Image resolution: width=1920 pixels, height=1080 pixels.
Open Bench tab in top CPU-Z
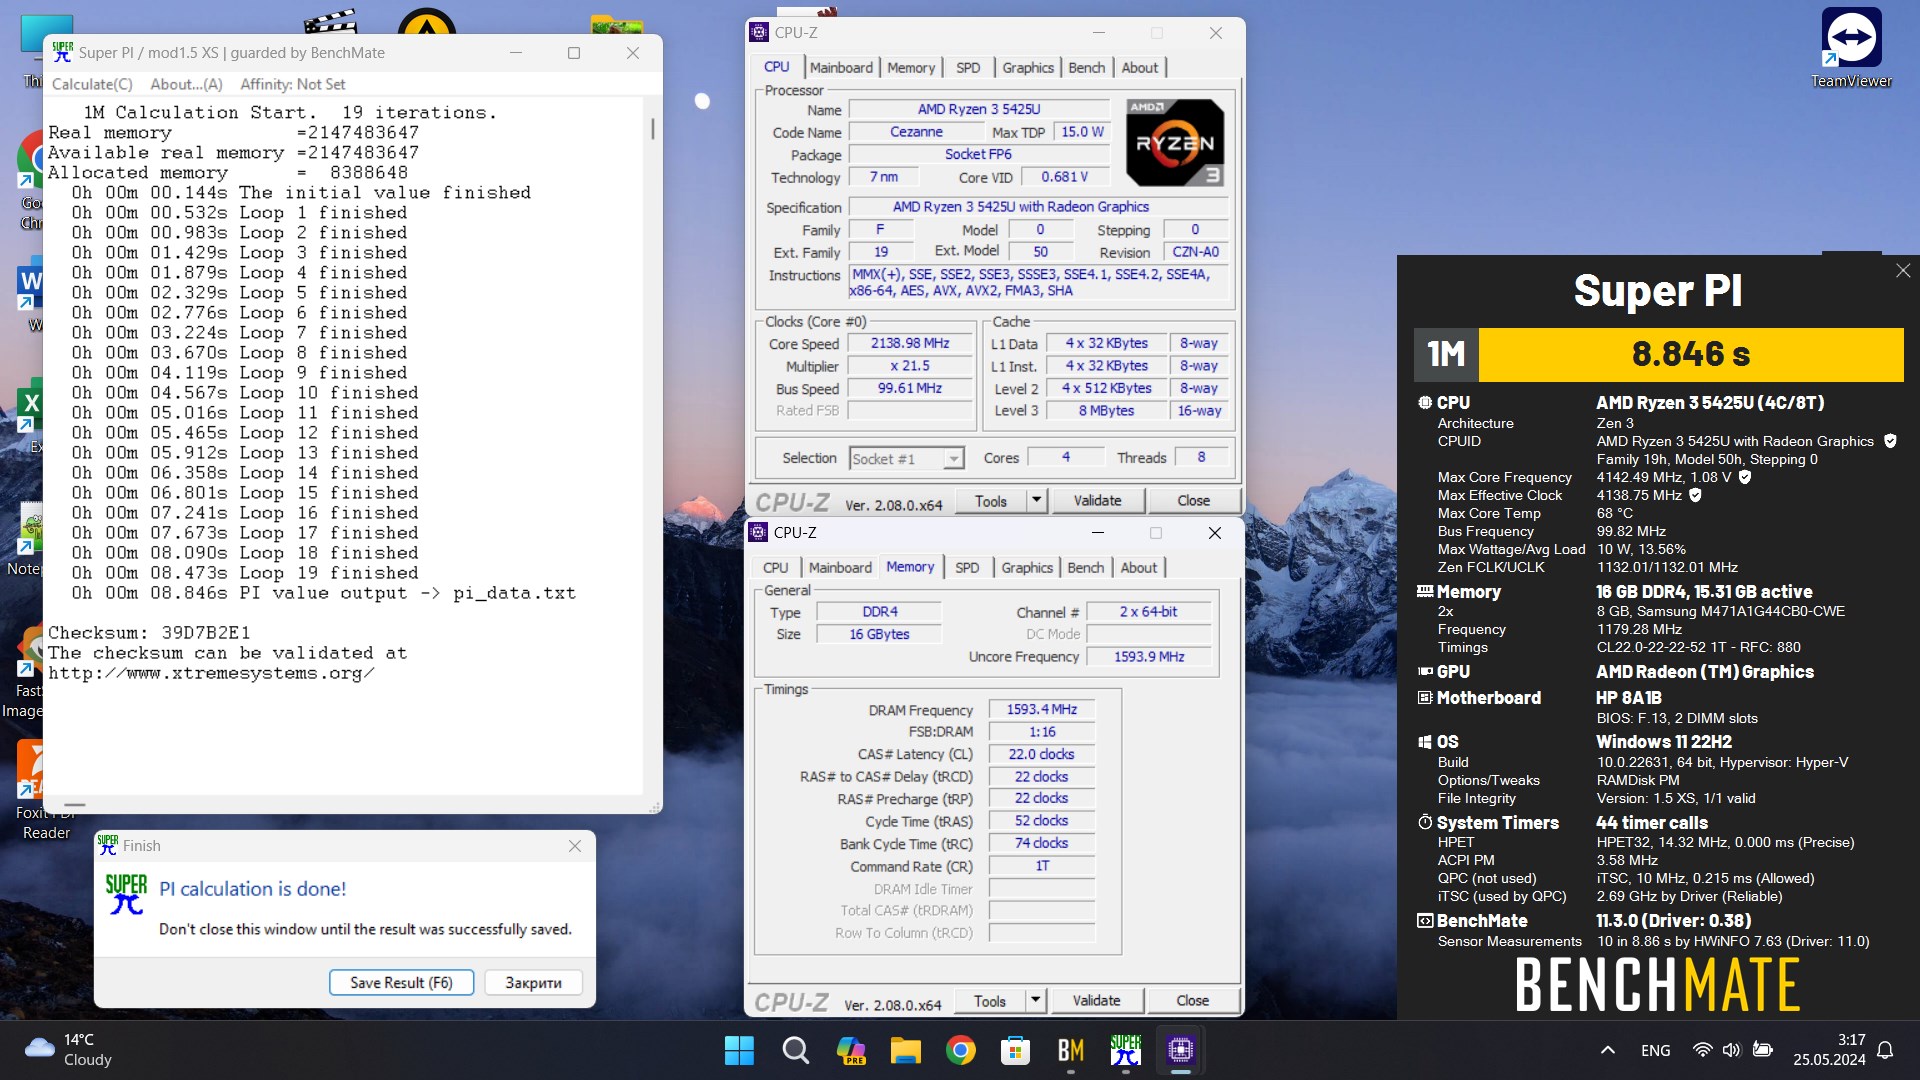1087,67
